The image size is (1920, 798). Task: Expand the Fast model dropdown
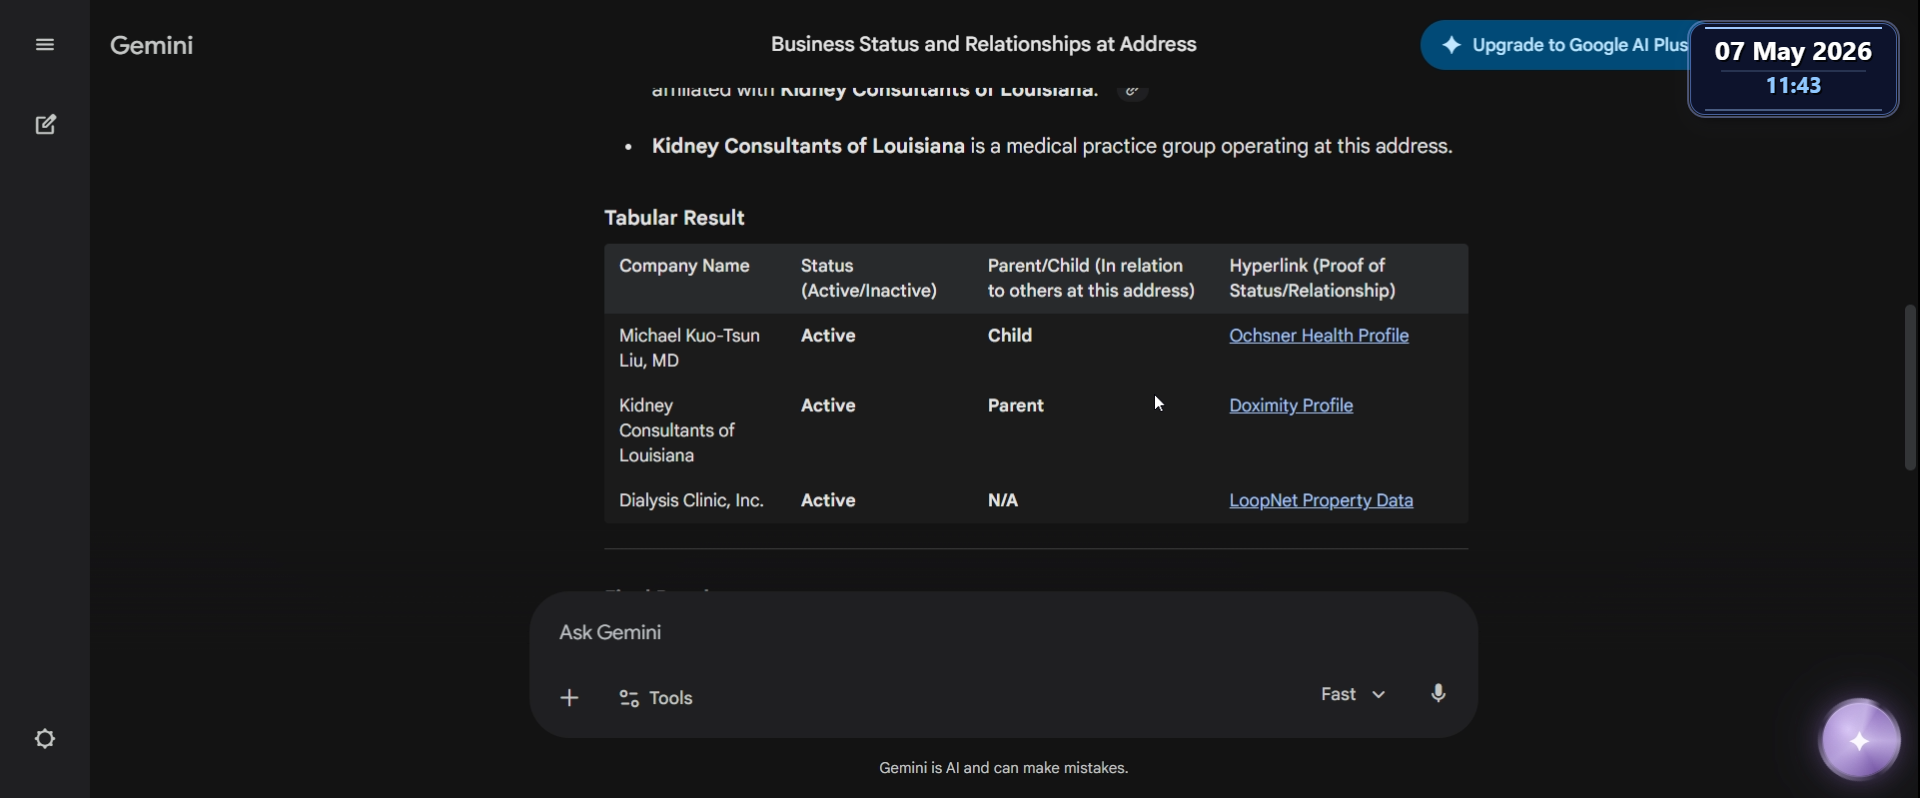pyautogui.click(x=1353, y=694)
